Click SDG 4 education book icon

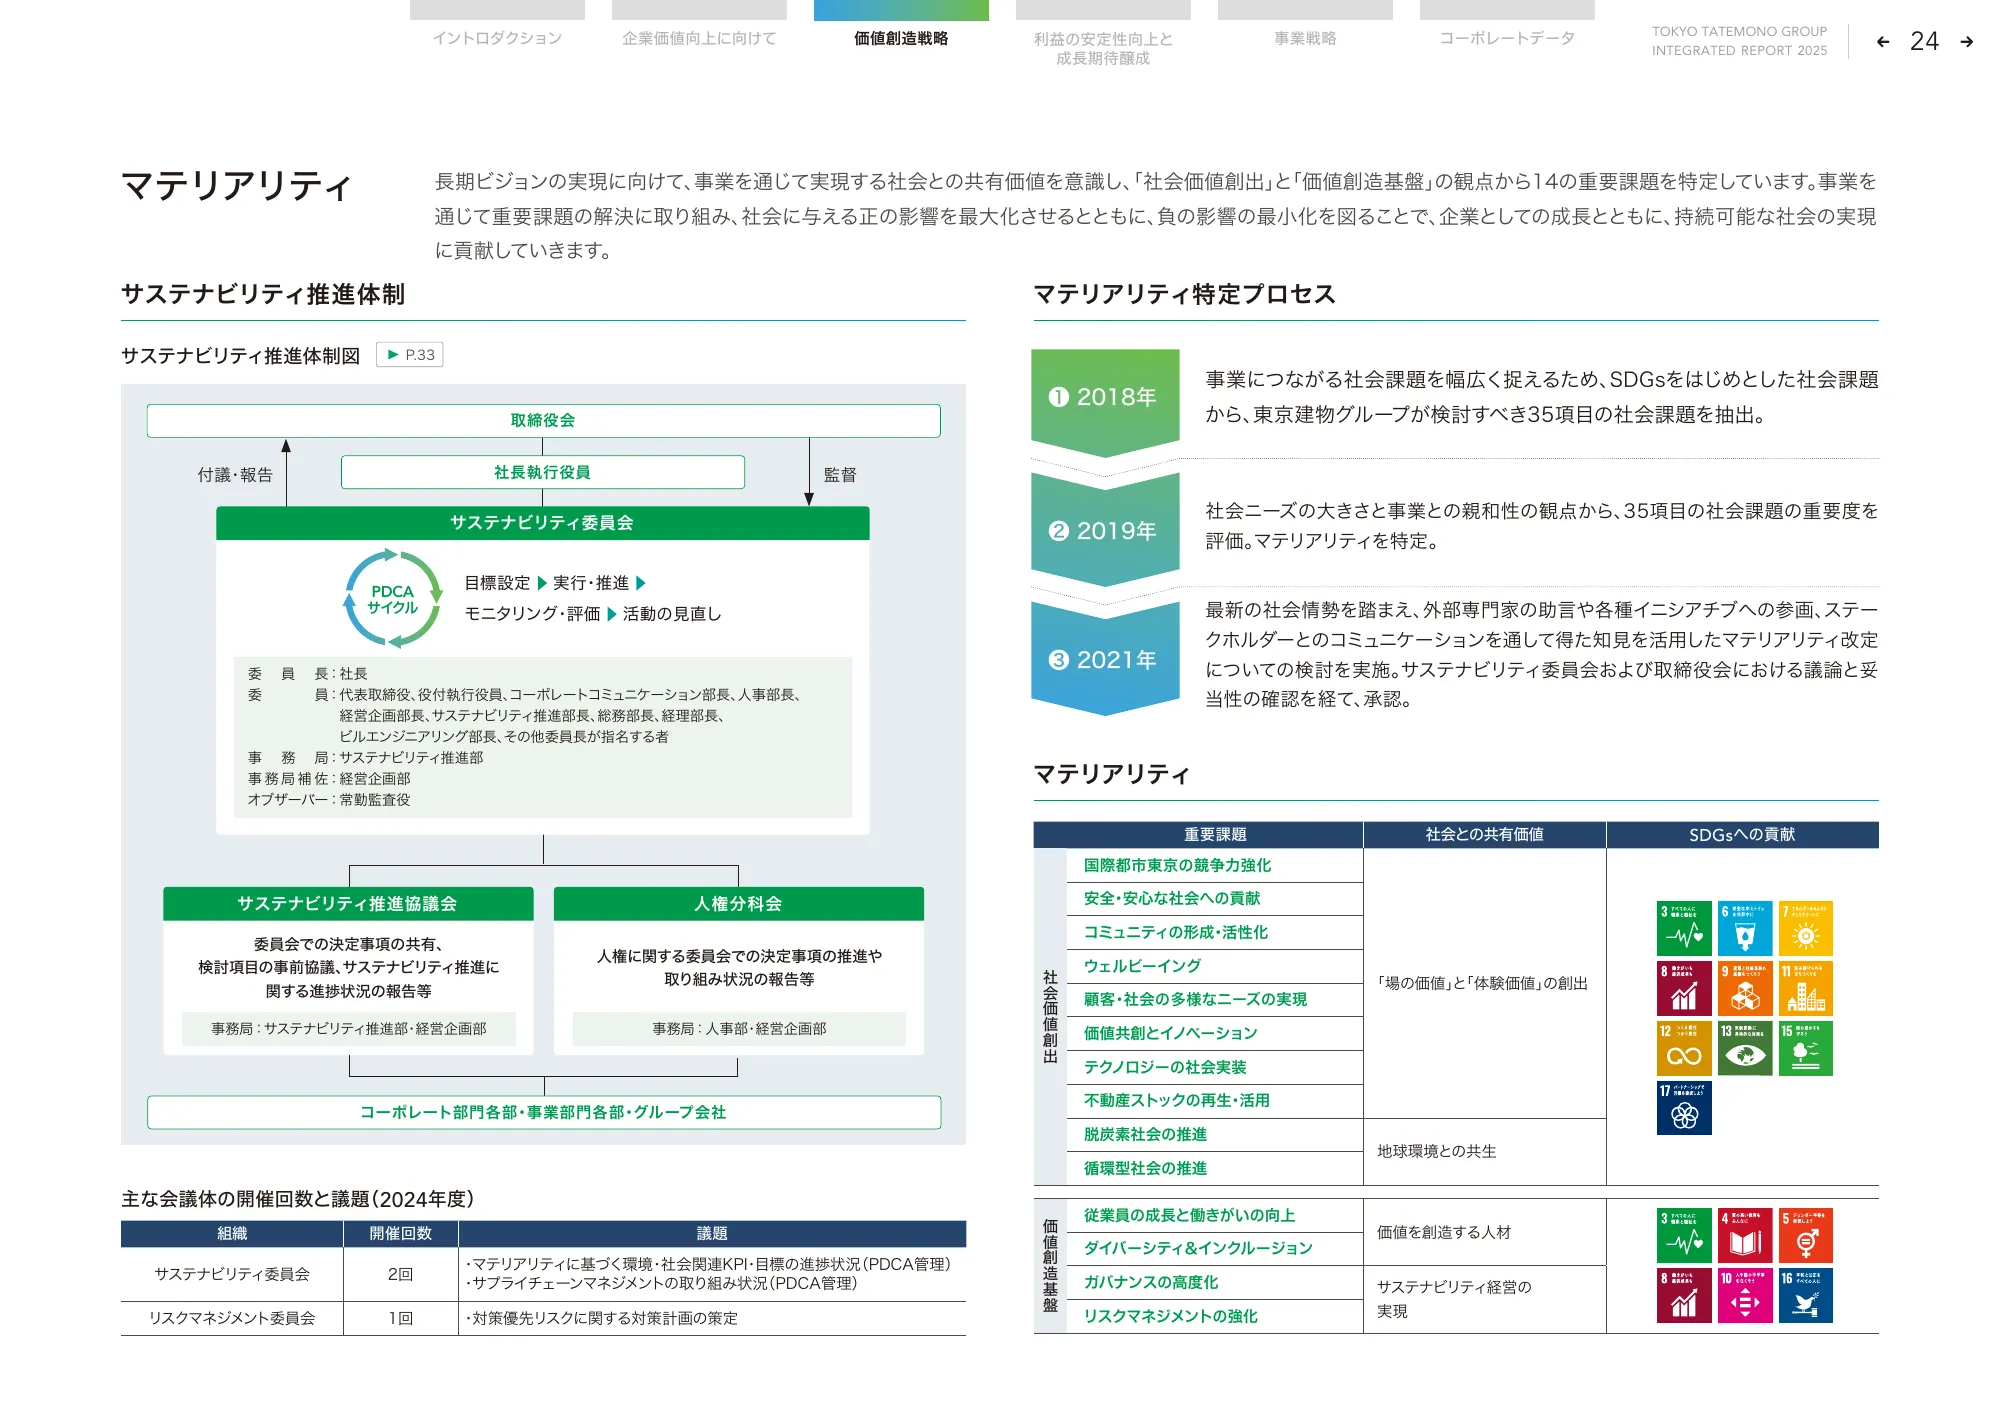tap(1745, 1236)
